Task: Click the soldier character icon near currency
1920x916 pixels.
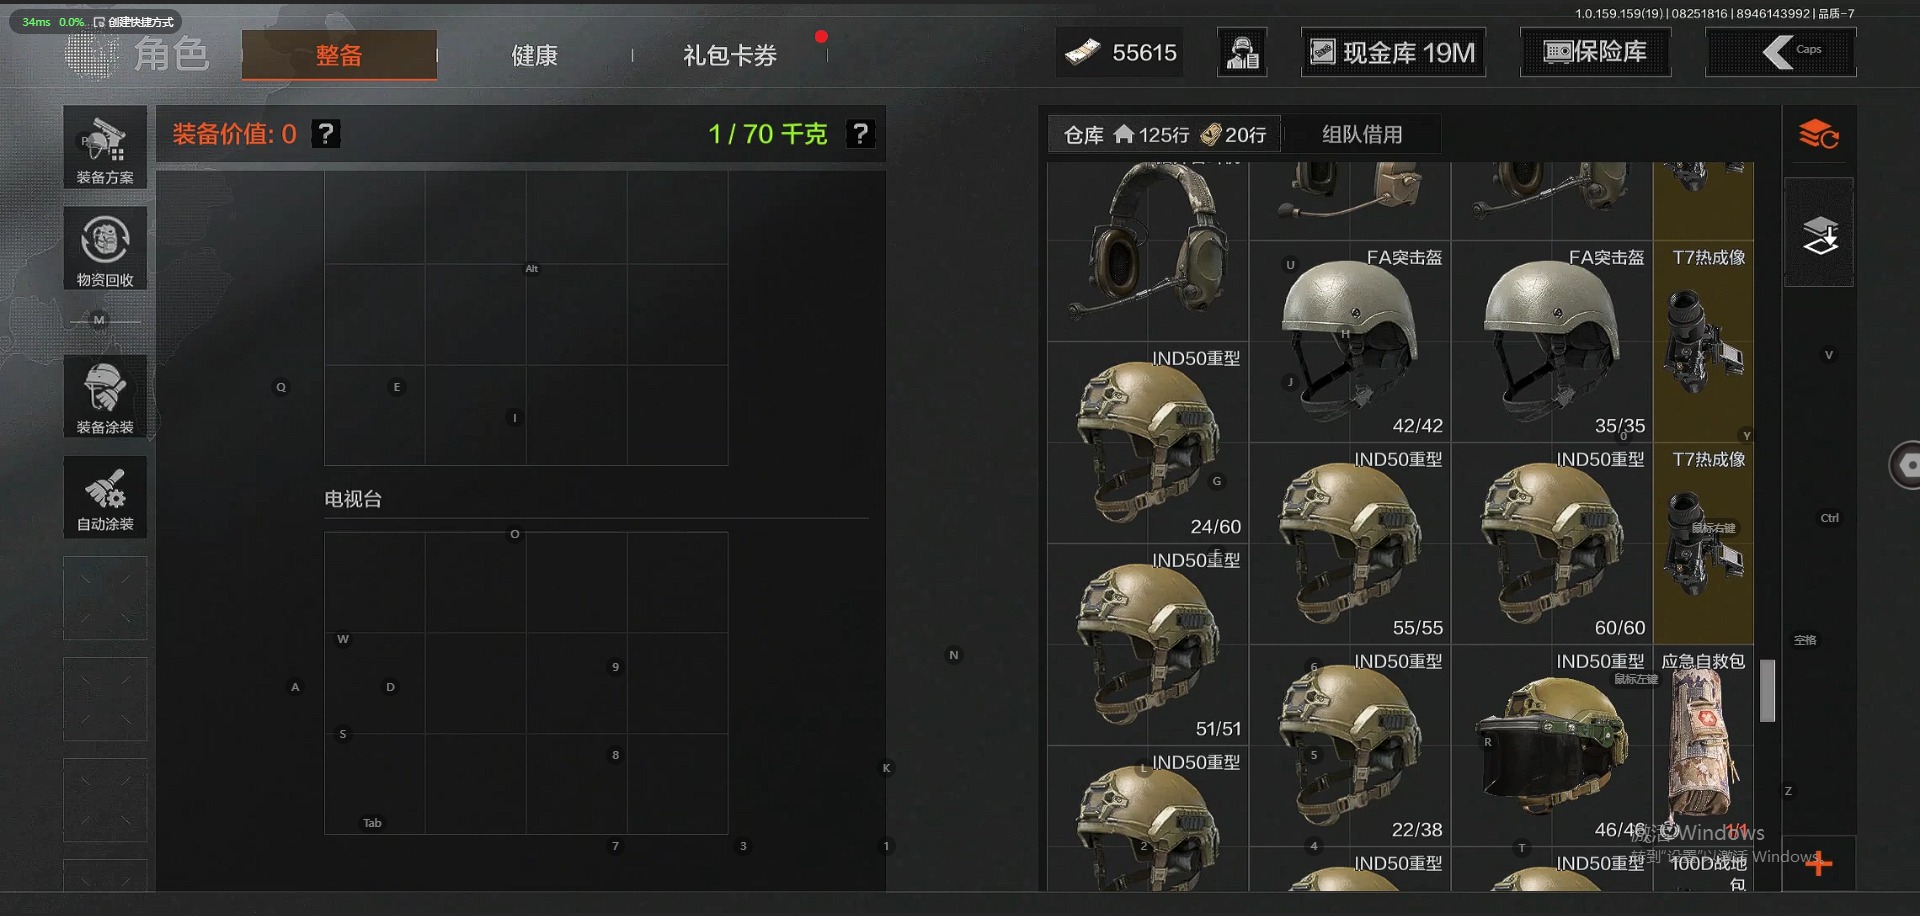Action: click(1243, 53)
